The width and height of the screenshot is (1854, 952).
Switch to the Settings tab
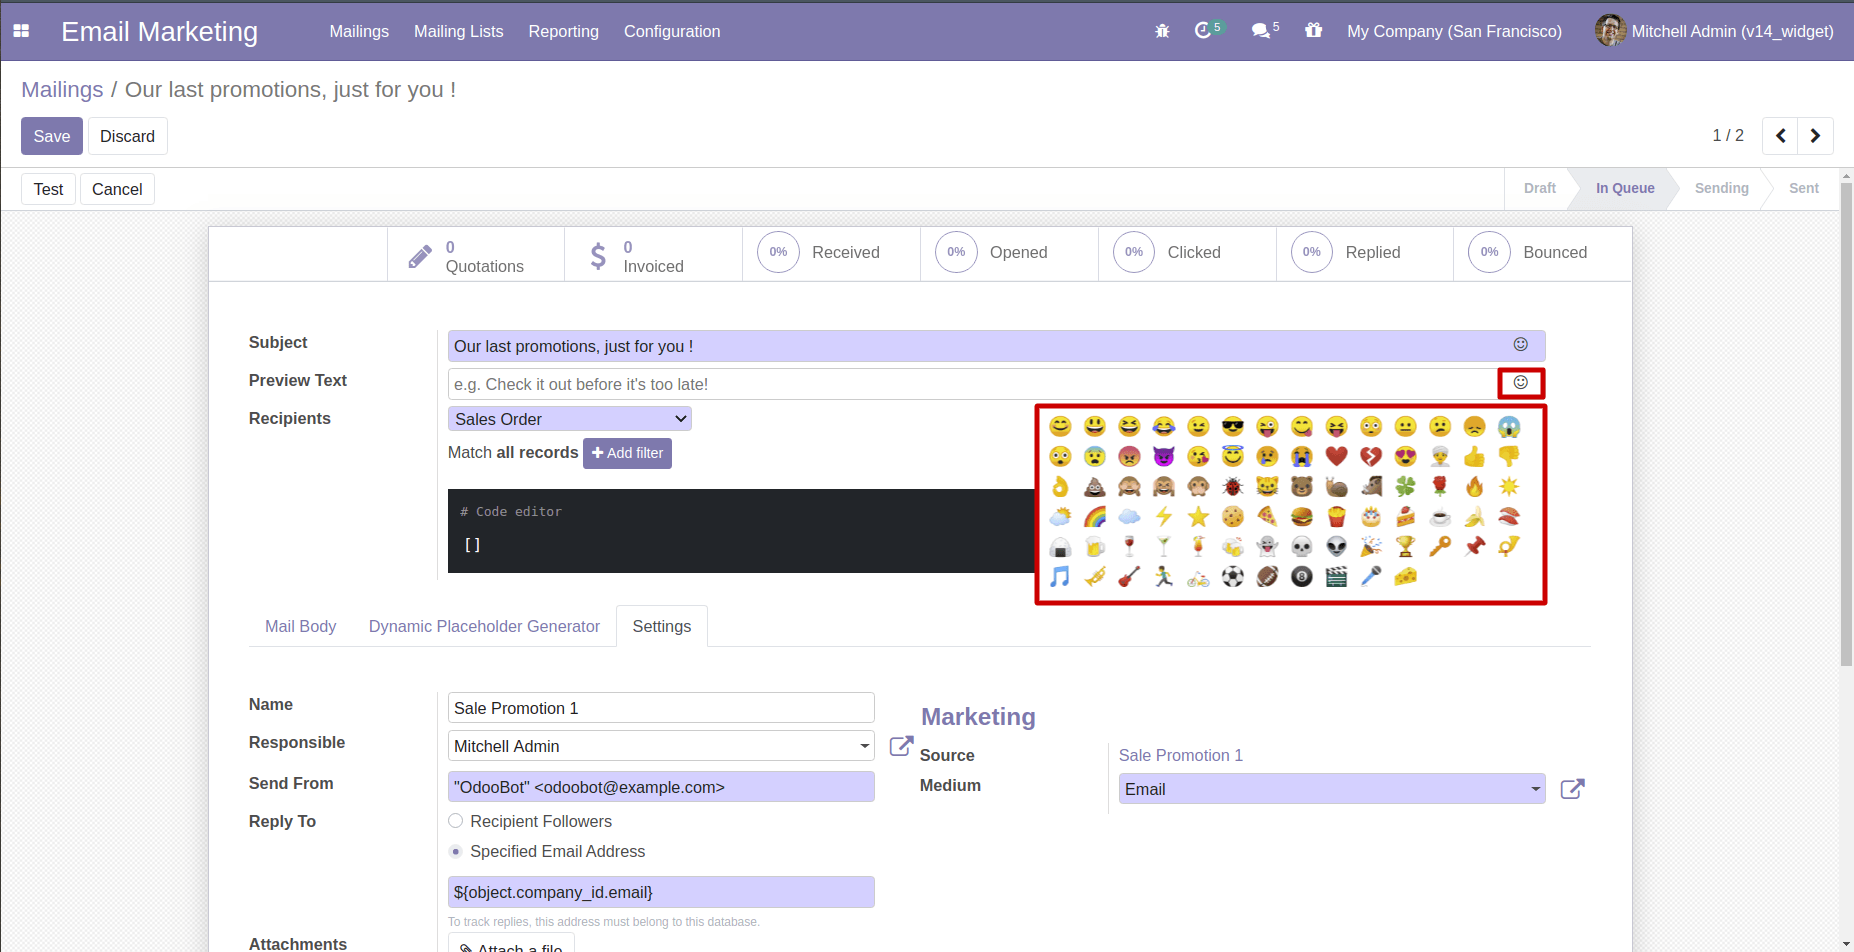point(662,626)
